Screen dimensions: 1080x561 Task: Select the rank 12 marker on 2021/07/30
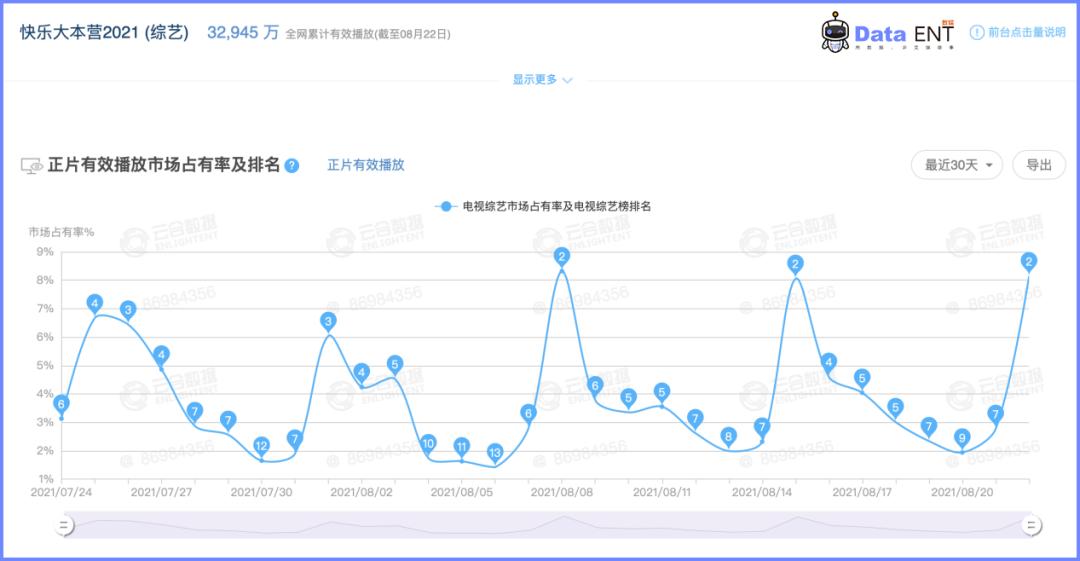pyautogui.click(x=261, y=446)
